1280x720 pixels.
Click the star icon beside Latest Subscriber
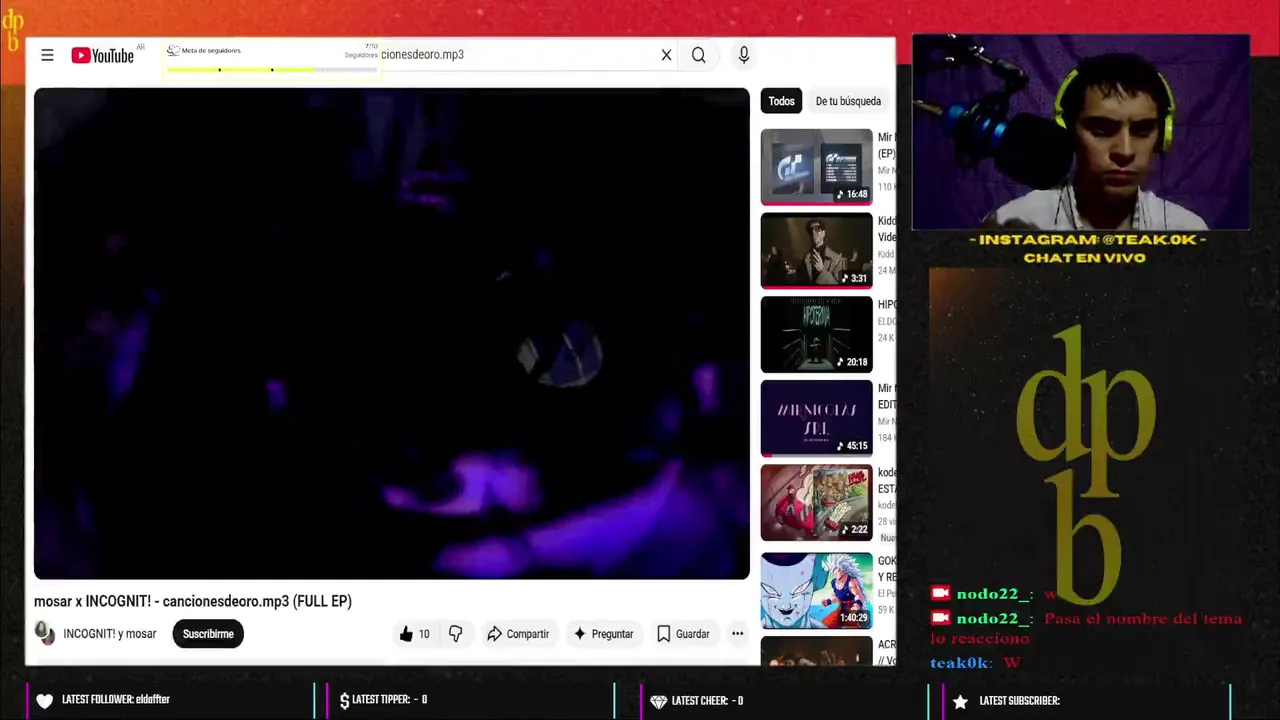[960, 701]
